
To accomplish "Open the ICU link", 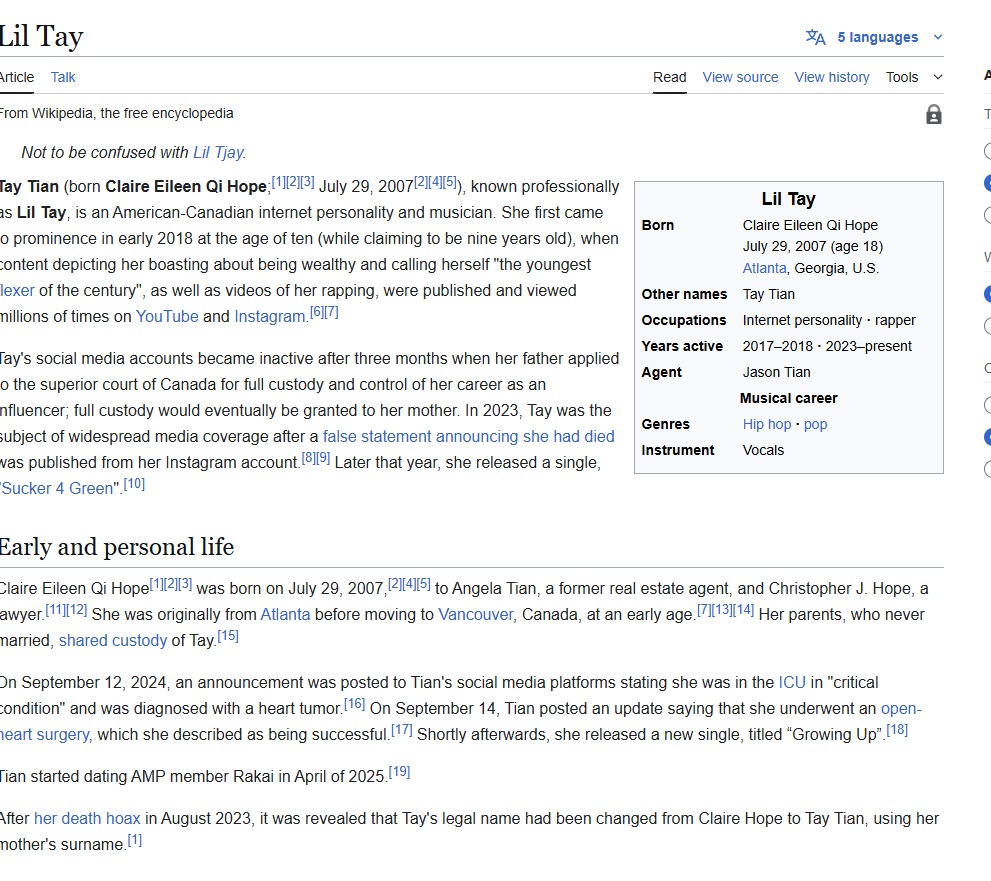I will point(792,683).
